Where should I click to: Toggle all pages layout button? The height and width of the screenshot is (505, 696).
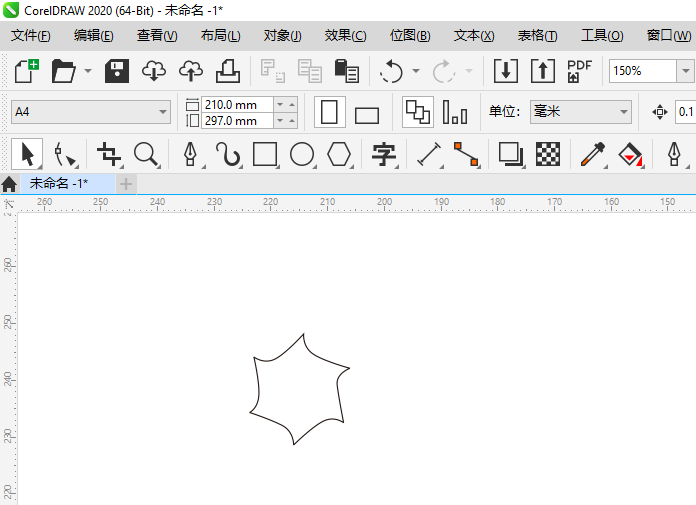[418, 112]
